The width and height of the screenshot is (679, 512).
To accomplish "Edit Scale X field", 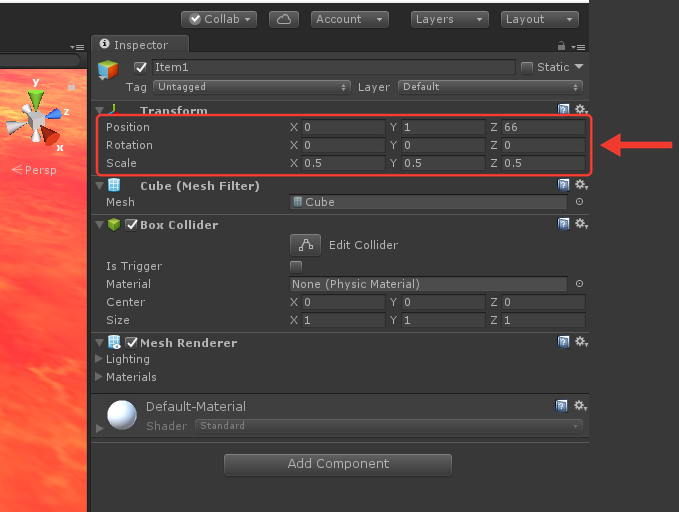I will tap(343, 163).
